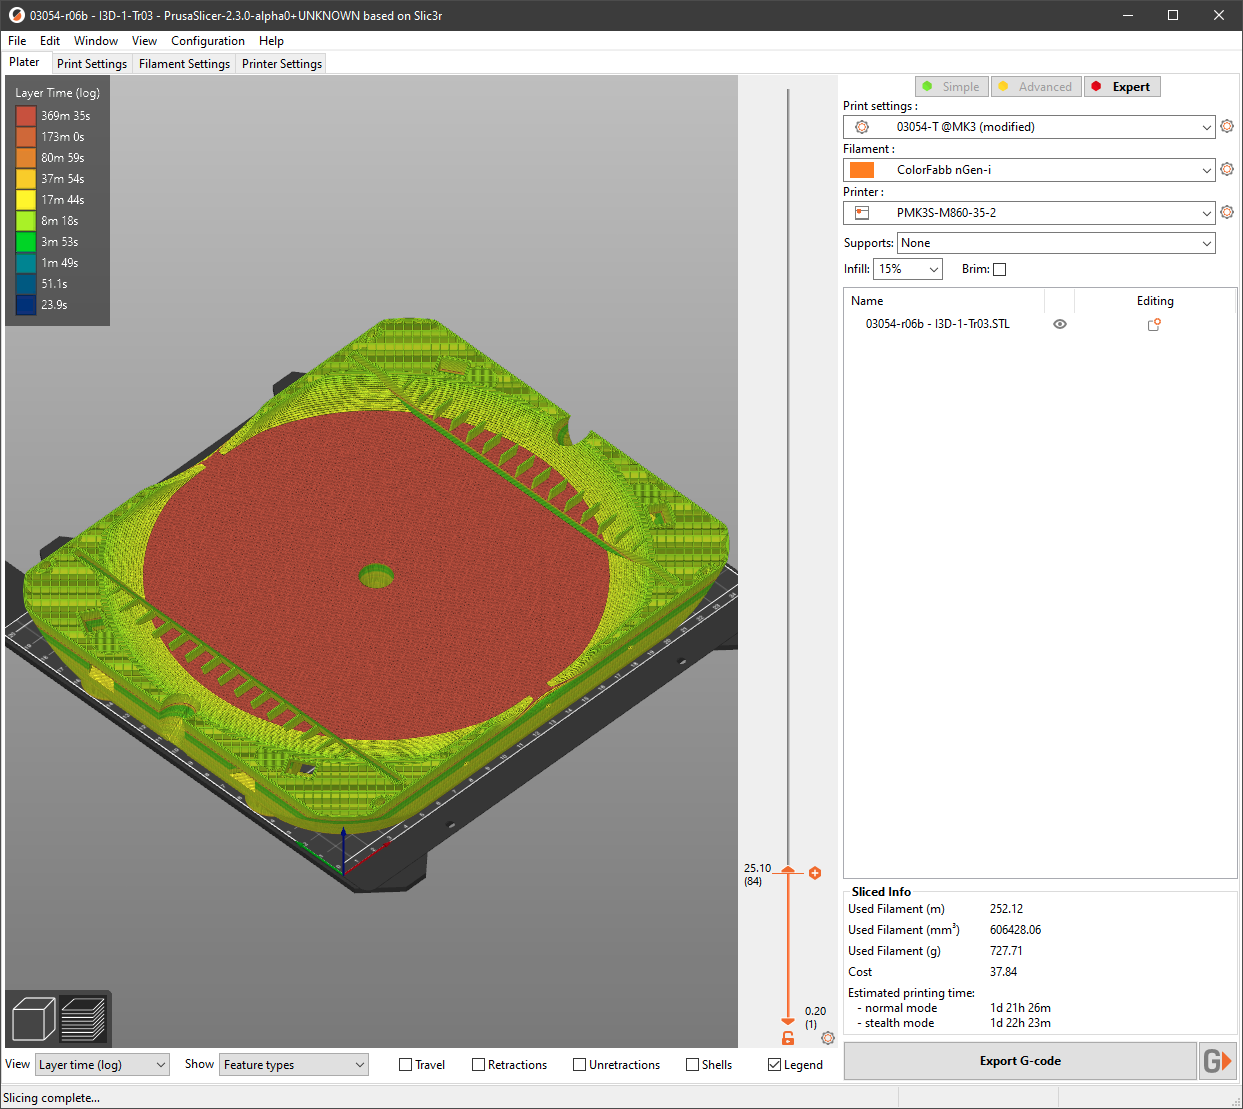The height and width of the screenshot is (1109, 1243).
Task: Click the PrusaSlicer app icon in title bar
Action: pos(16,15)
